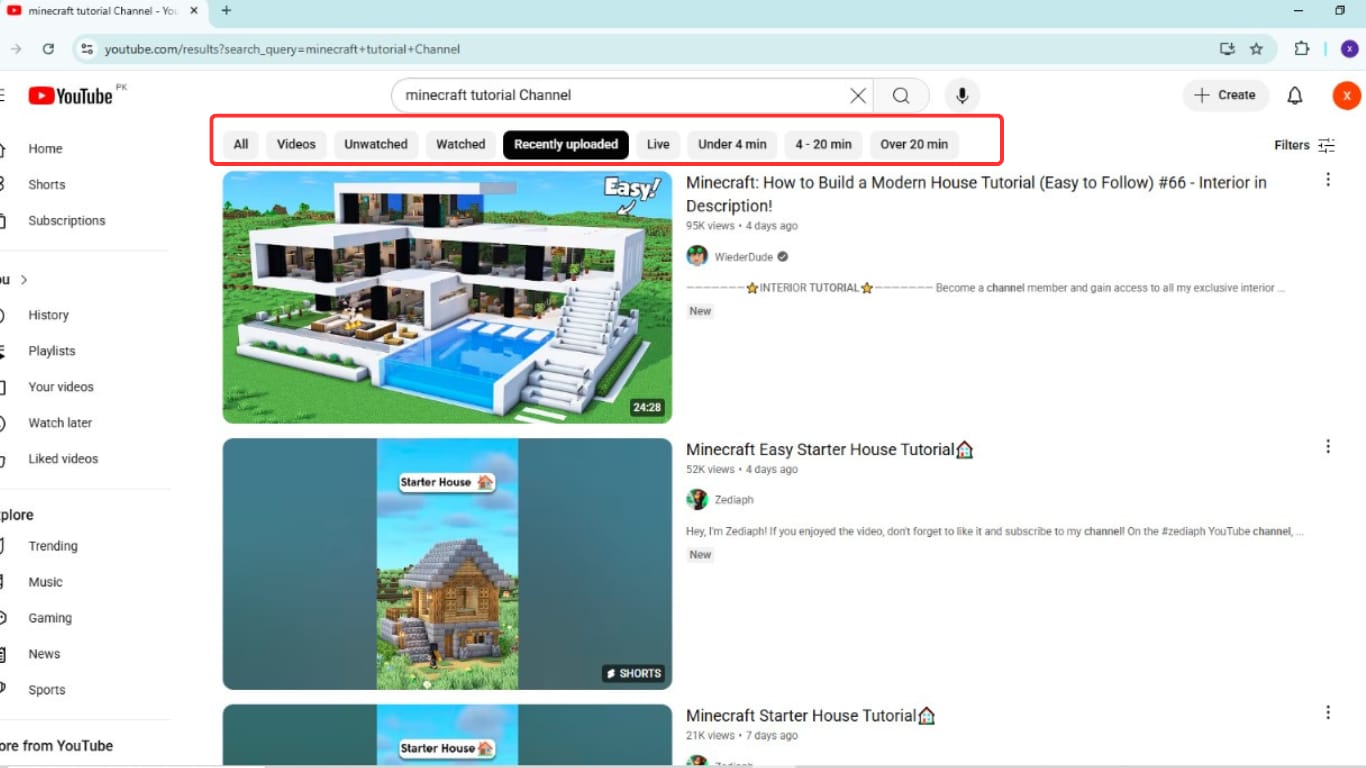The image size is (1366, 768).
Task: Open the Filters button
Action: pos(1305,145)
